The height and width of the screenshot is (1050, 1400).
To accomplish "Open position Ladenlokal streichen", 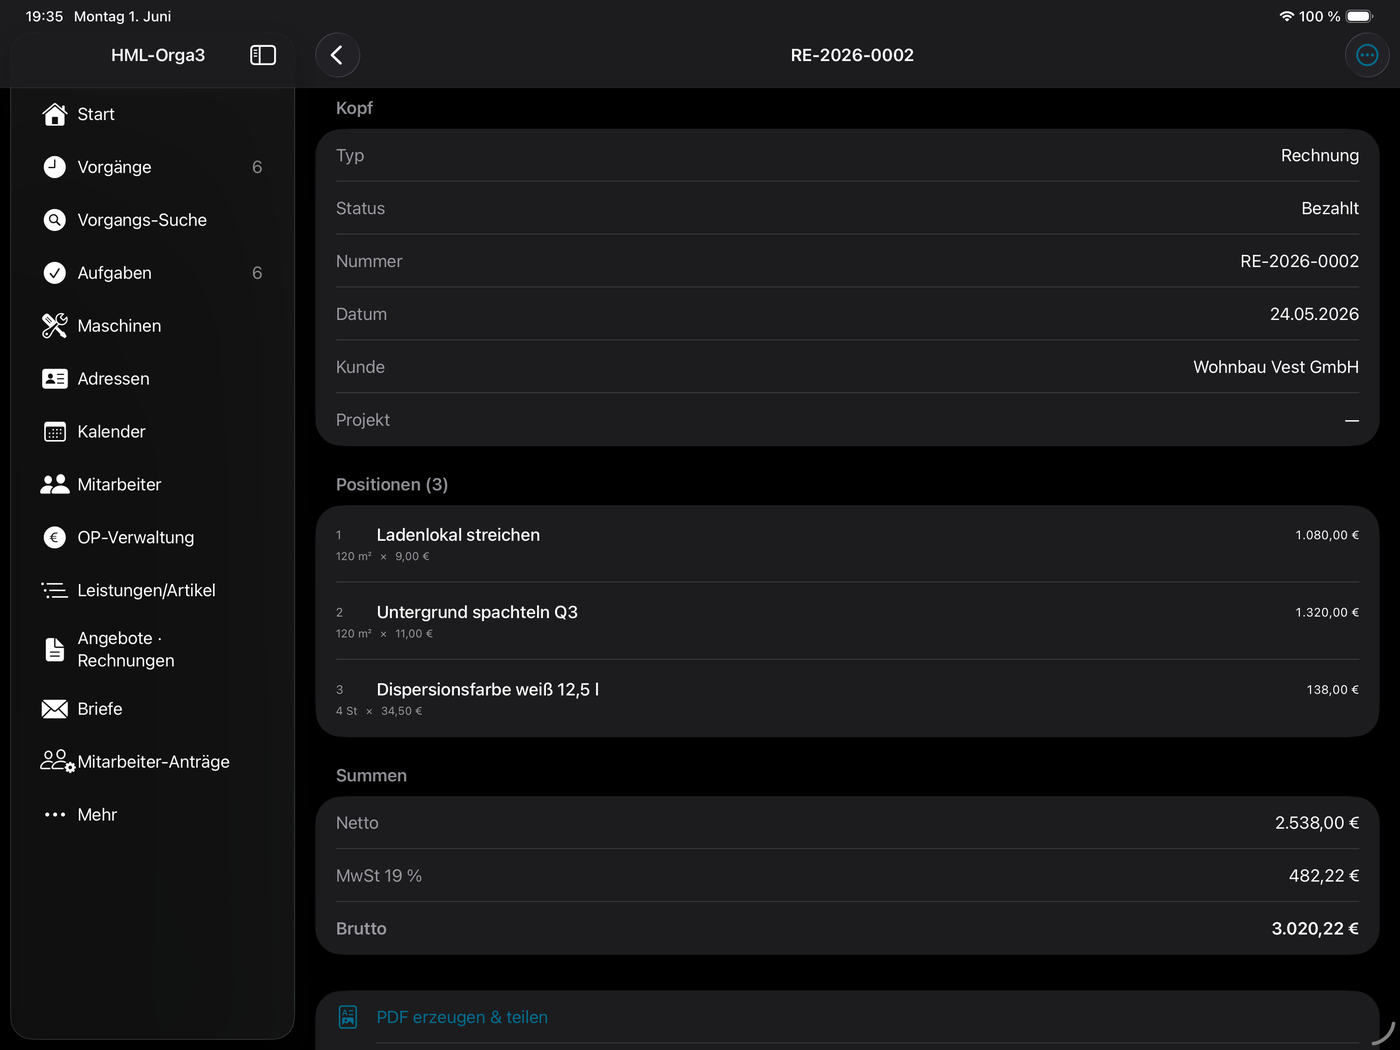I will tap(847, 544).
